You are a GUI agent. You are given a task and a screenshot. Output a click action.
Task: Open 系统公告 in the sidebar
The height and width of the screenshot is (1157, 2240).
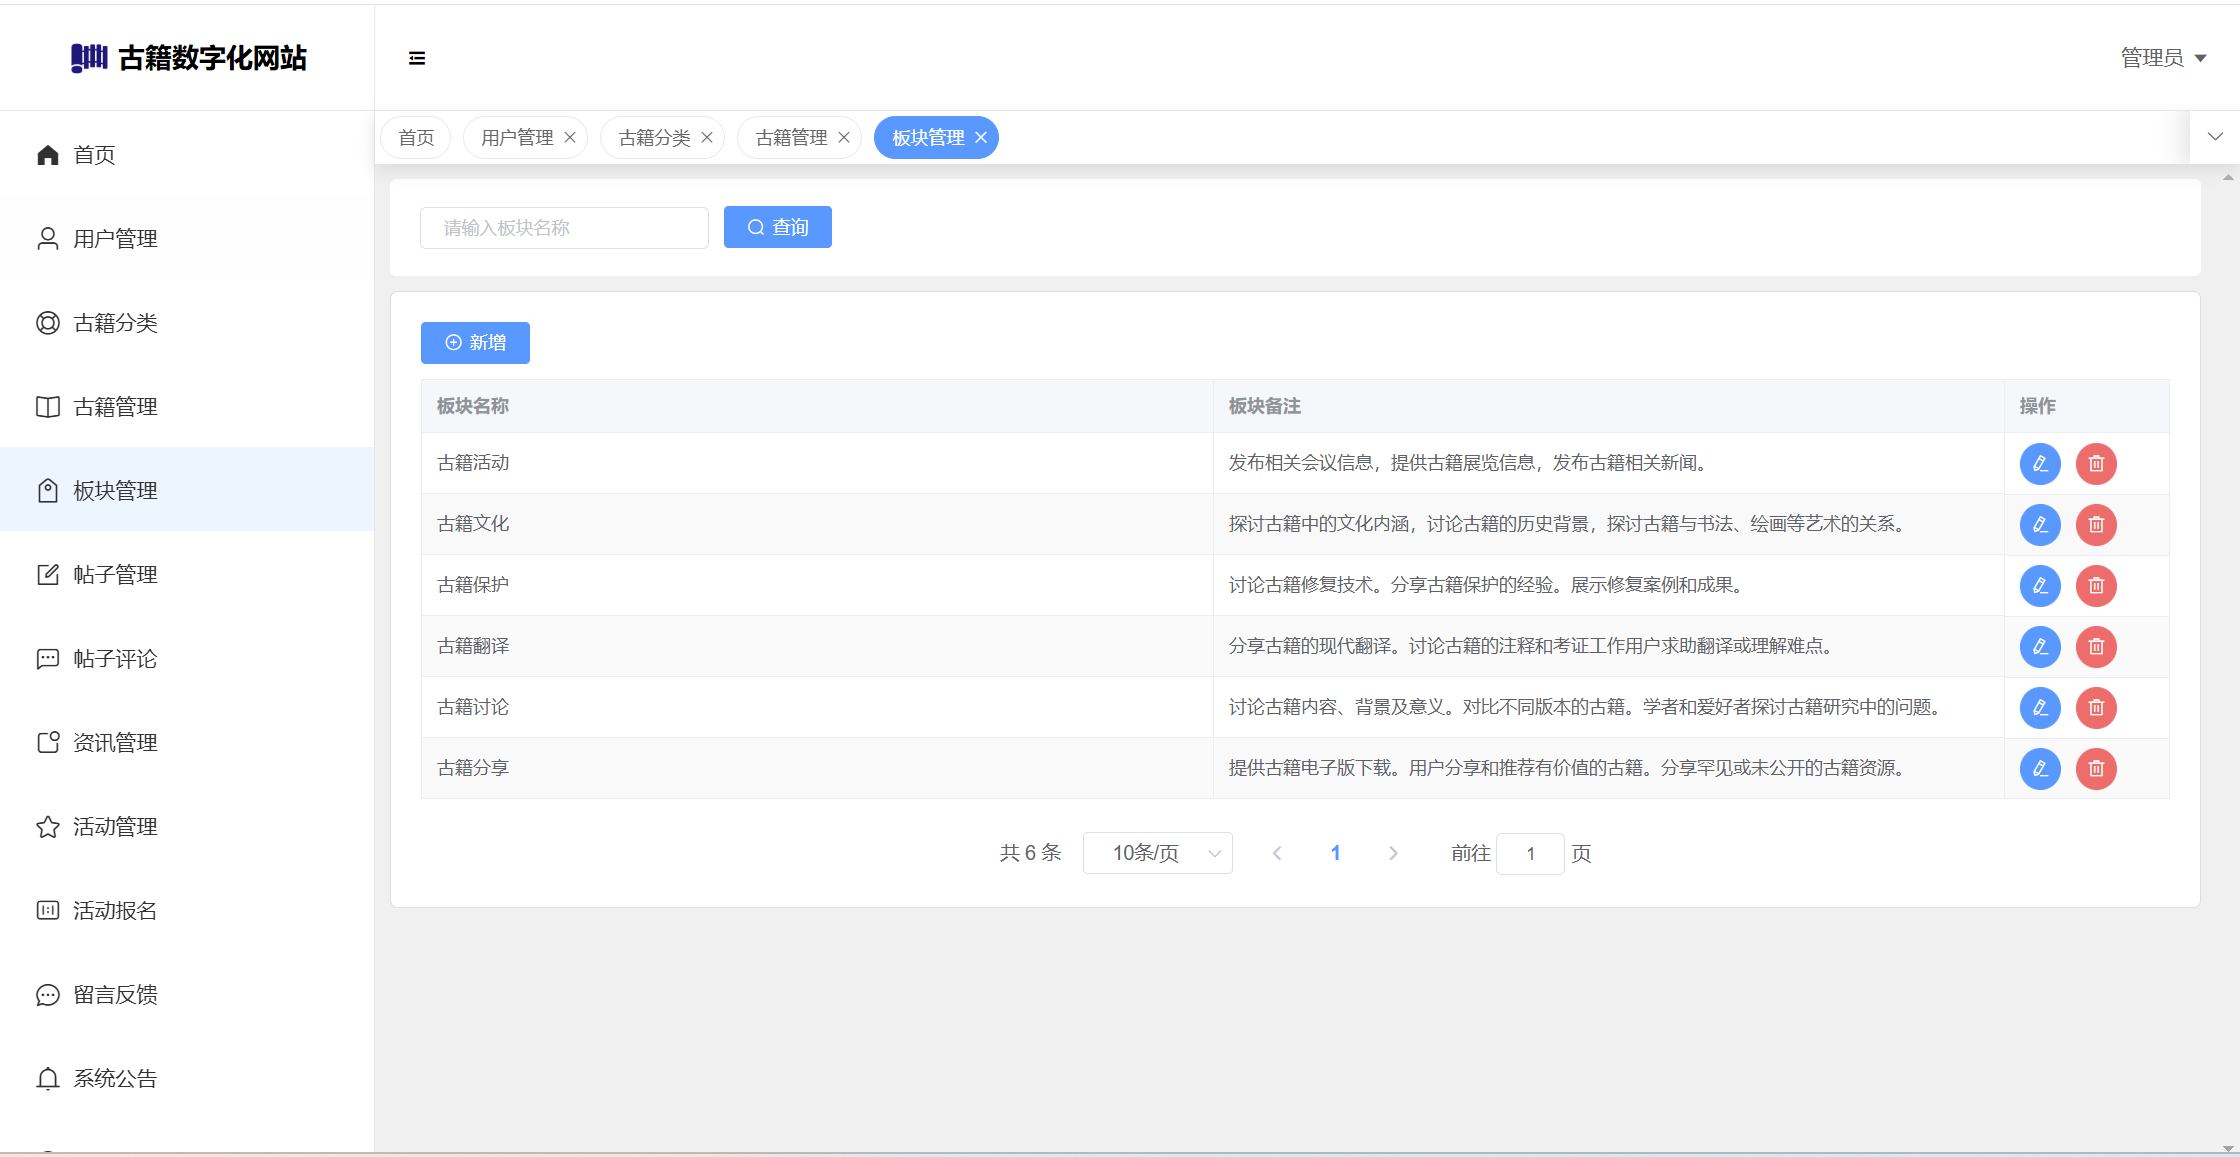coord(115,1079)
